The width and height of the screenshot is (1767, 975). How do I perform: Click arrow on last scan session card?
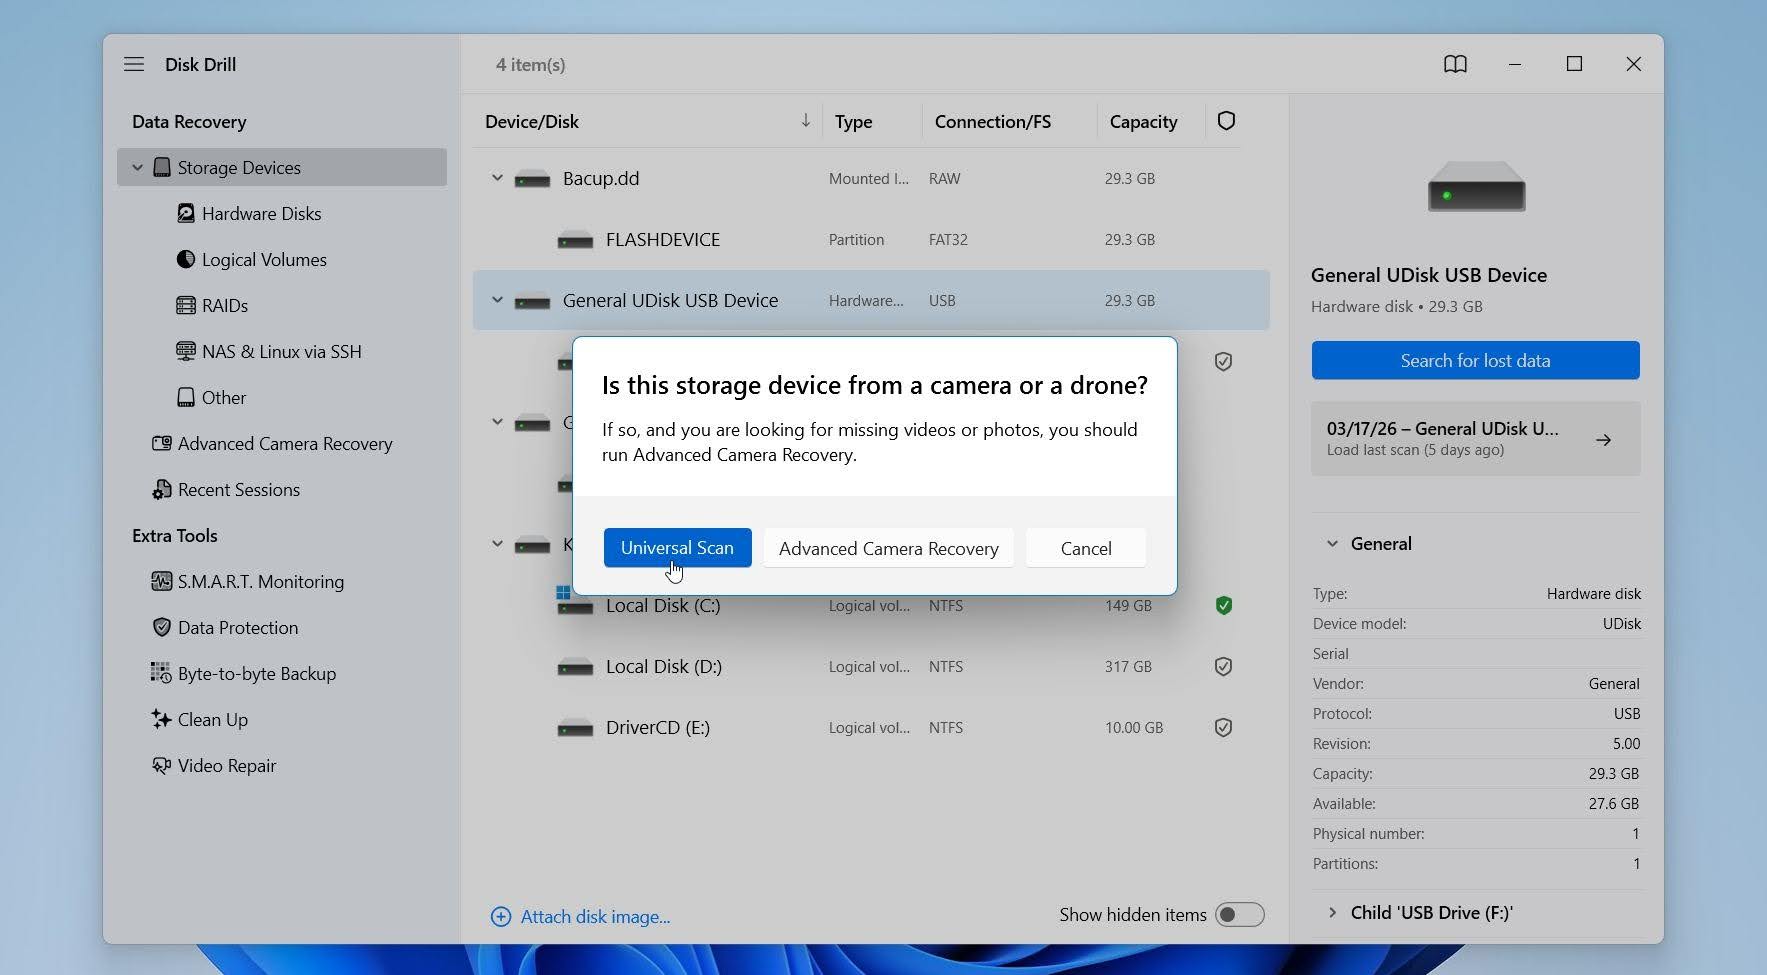pos(1603,440)
